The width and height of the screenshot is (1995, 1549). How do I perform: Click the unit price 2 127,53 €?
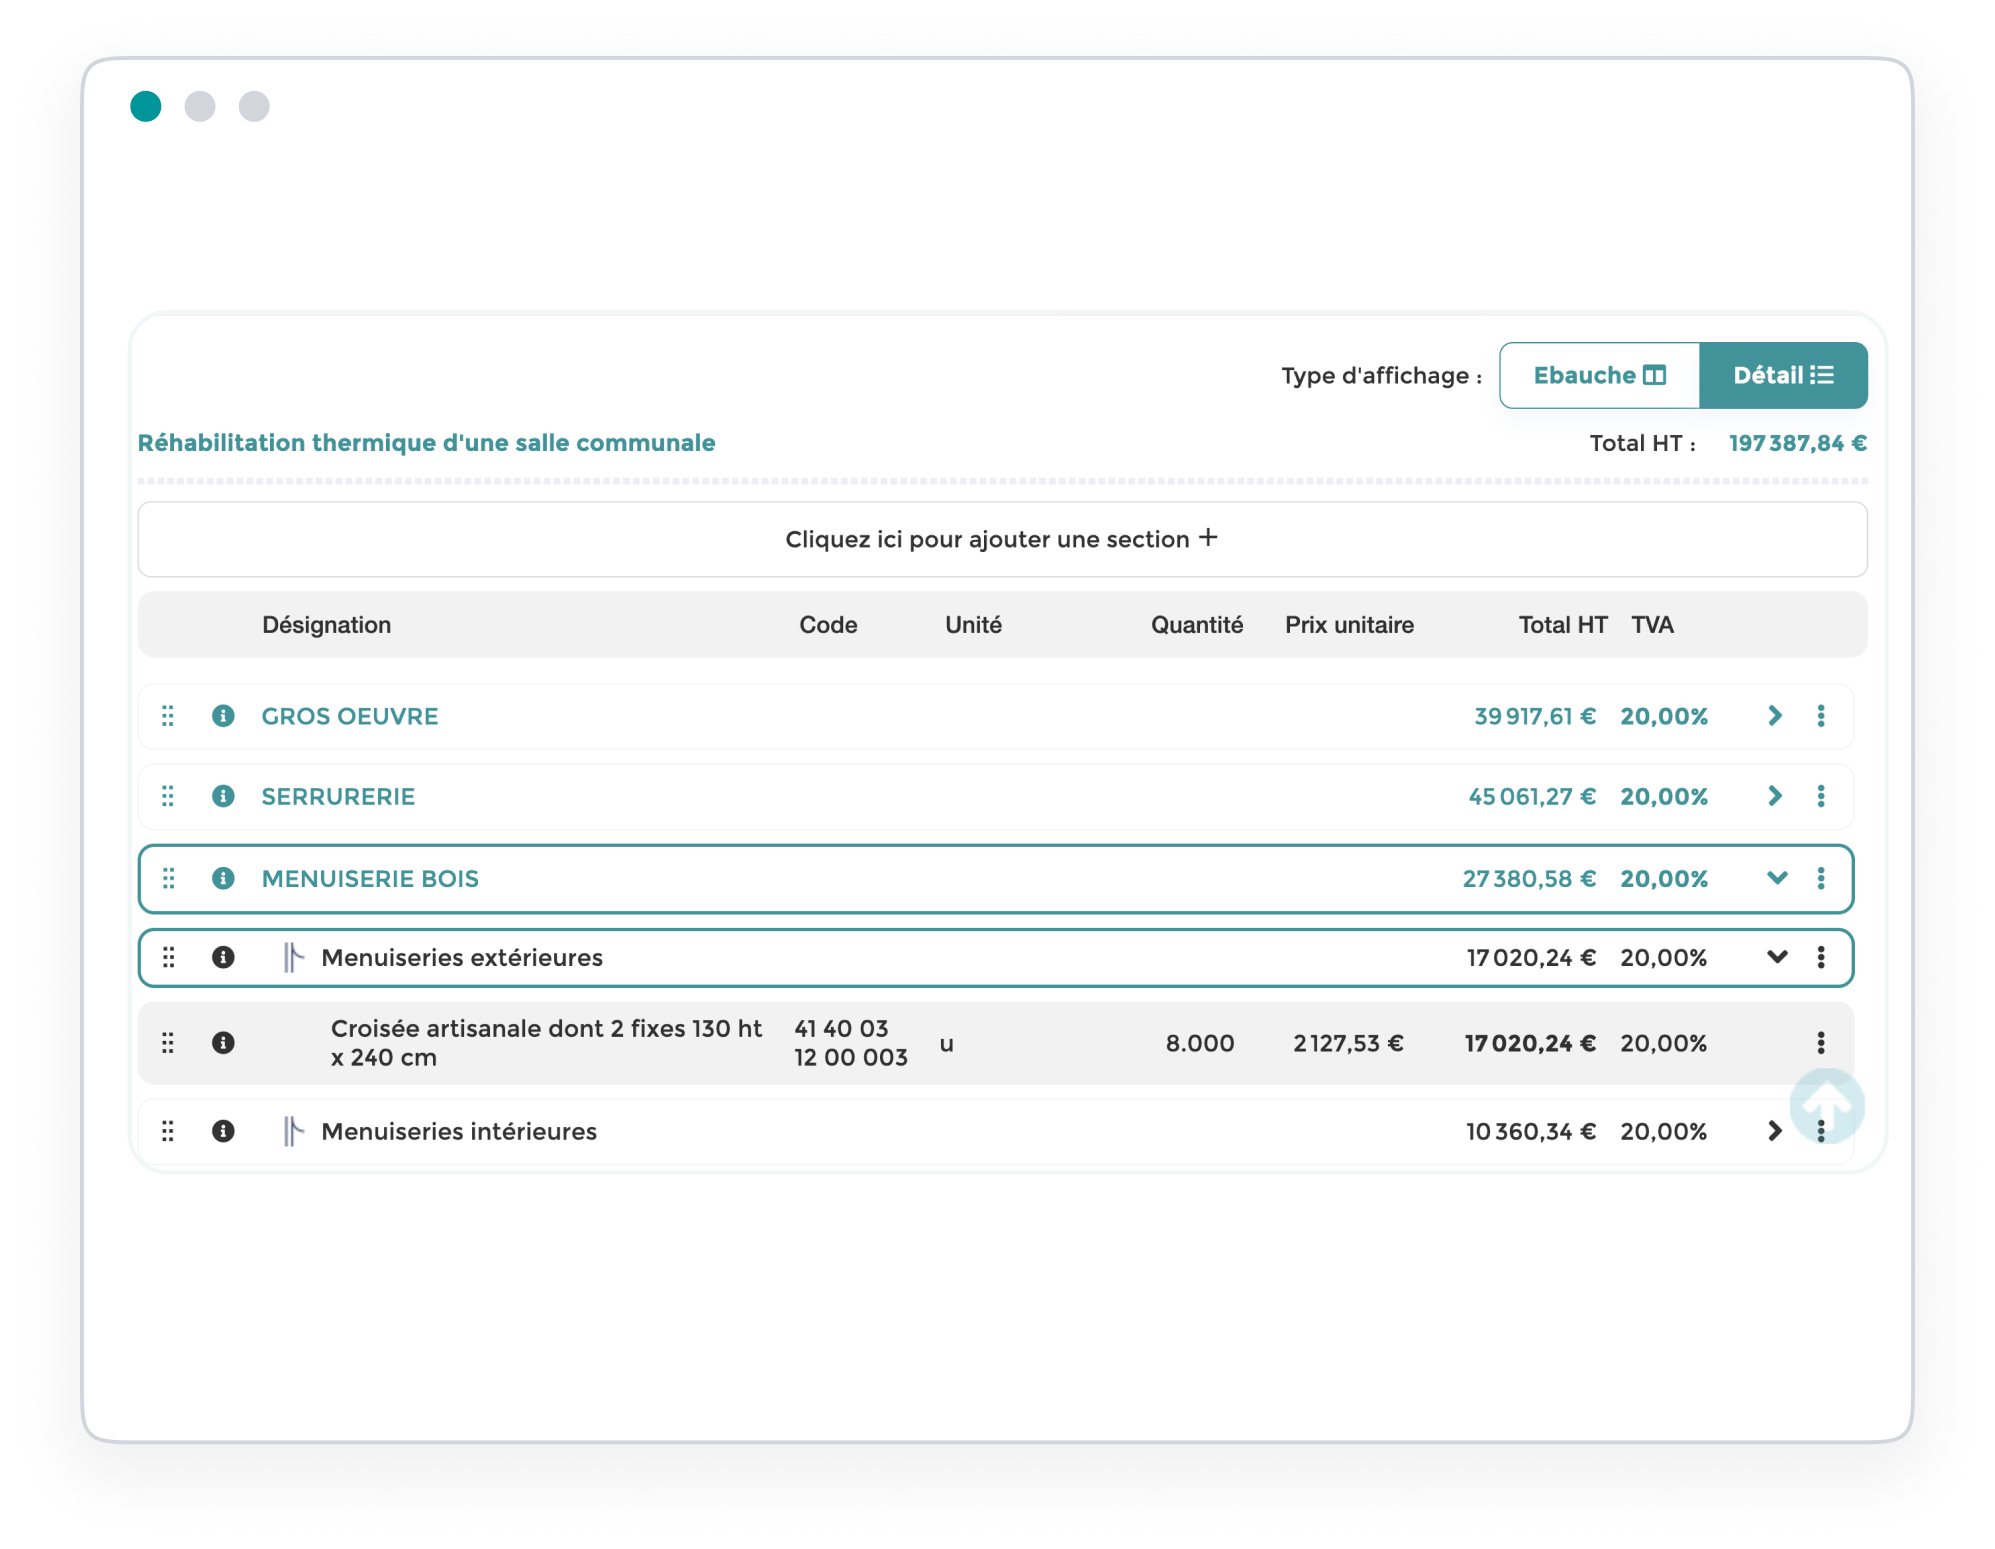pyautogui.click(x=1348, y=1043)
